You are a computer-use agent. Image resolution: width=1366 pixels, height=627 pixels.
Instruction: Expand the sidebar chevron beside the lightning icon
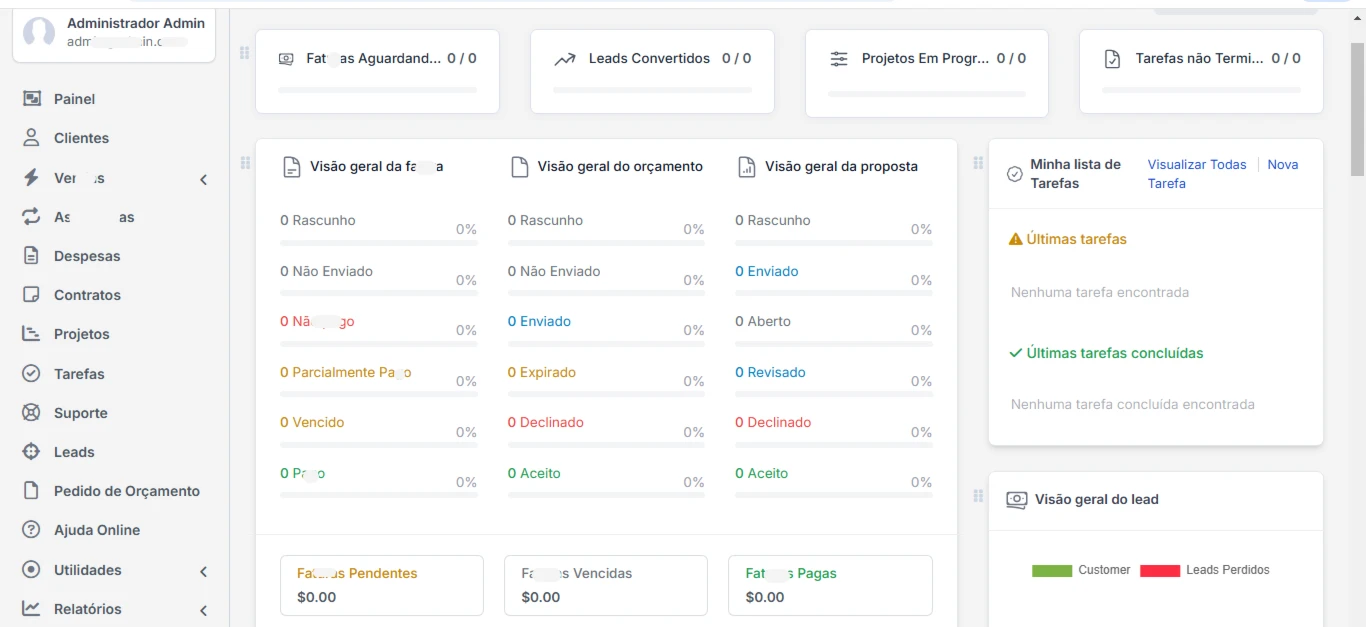203,179
